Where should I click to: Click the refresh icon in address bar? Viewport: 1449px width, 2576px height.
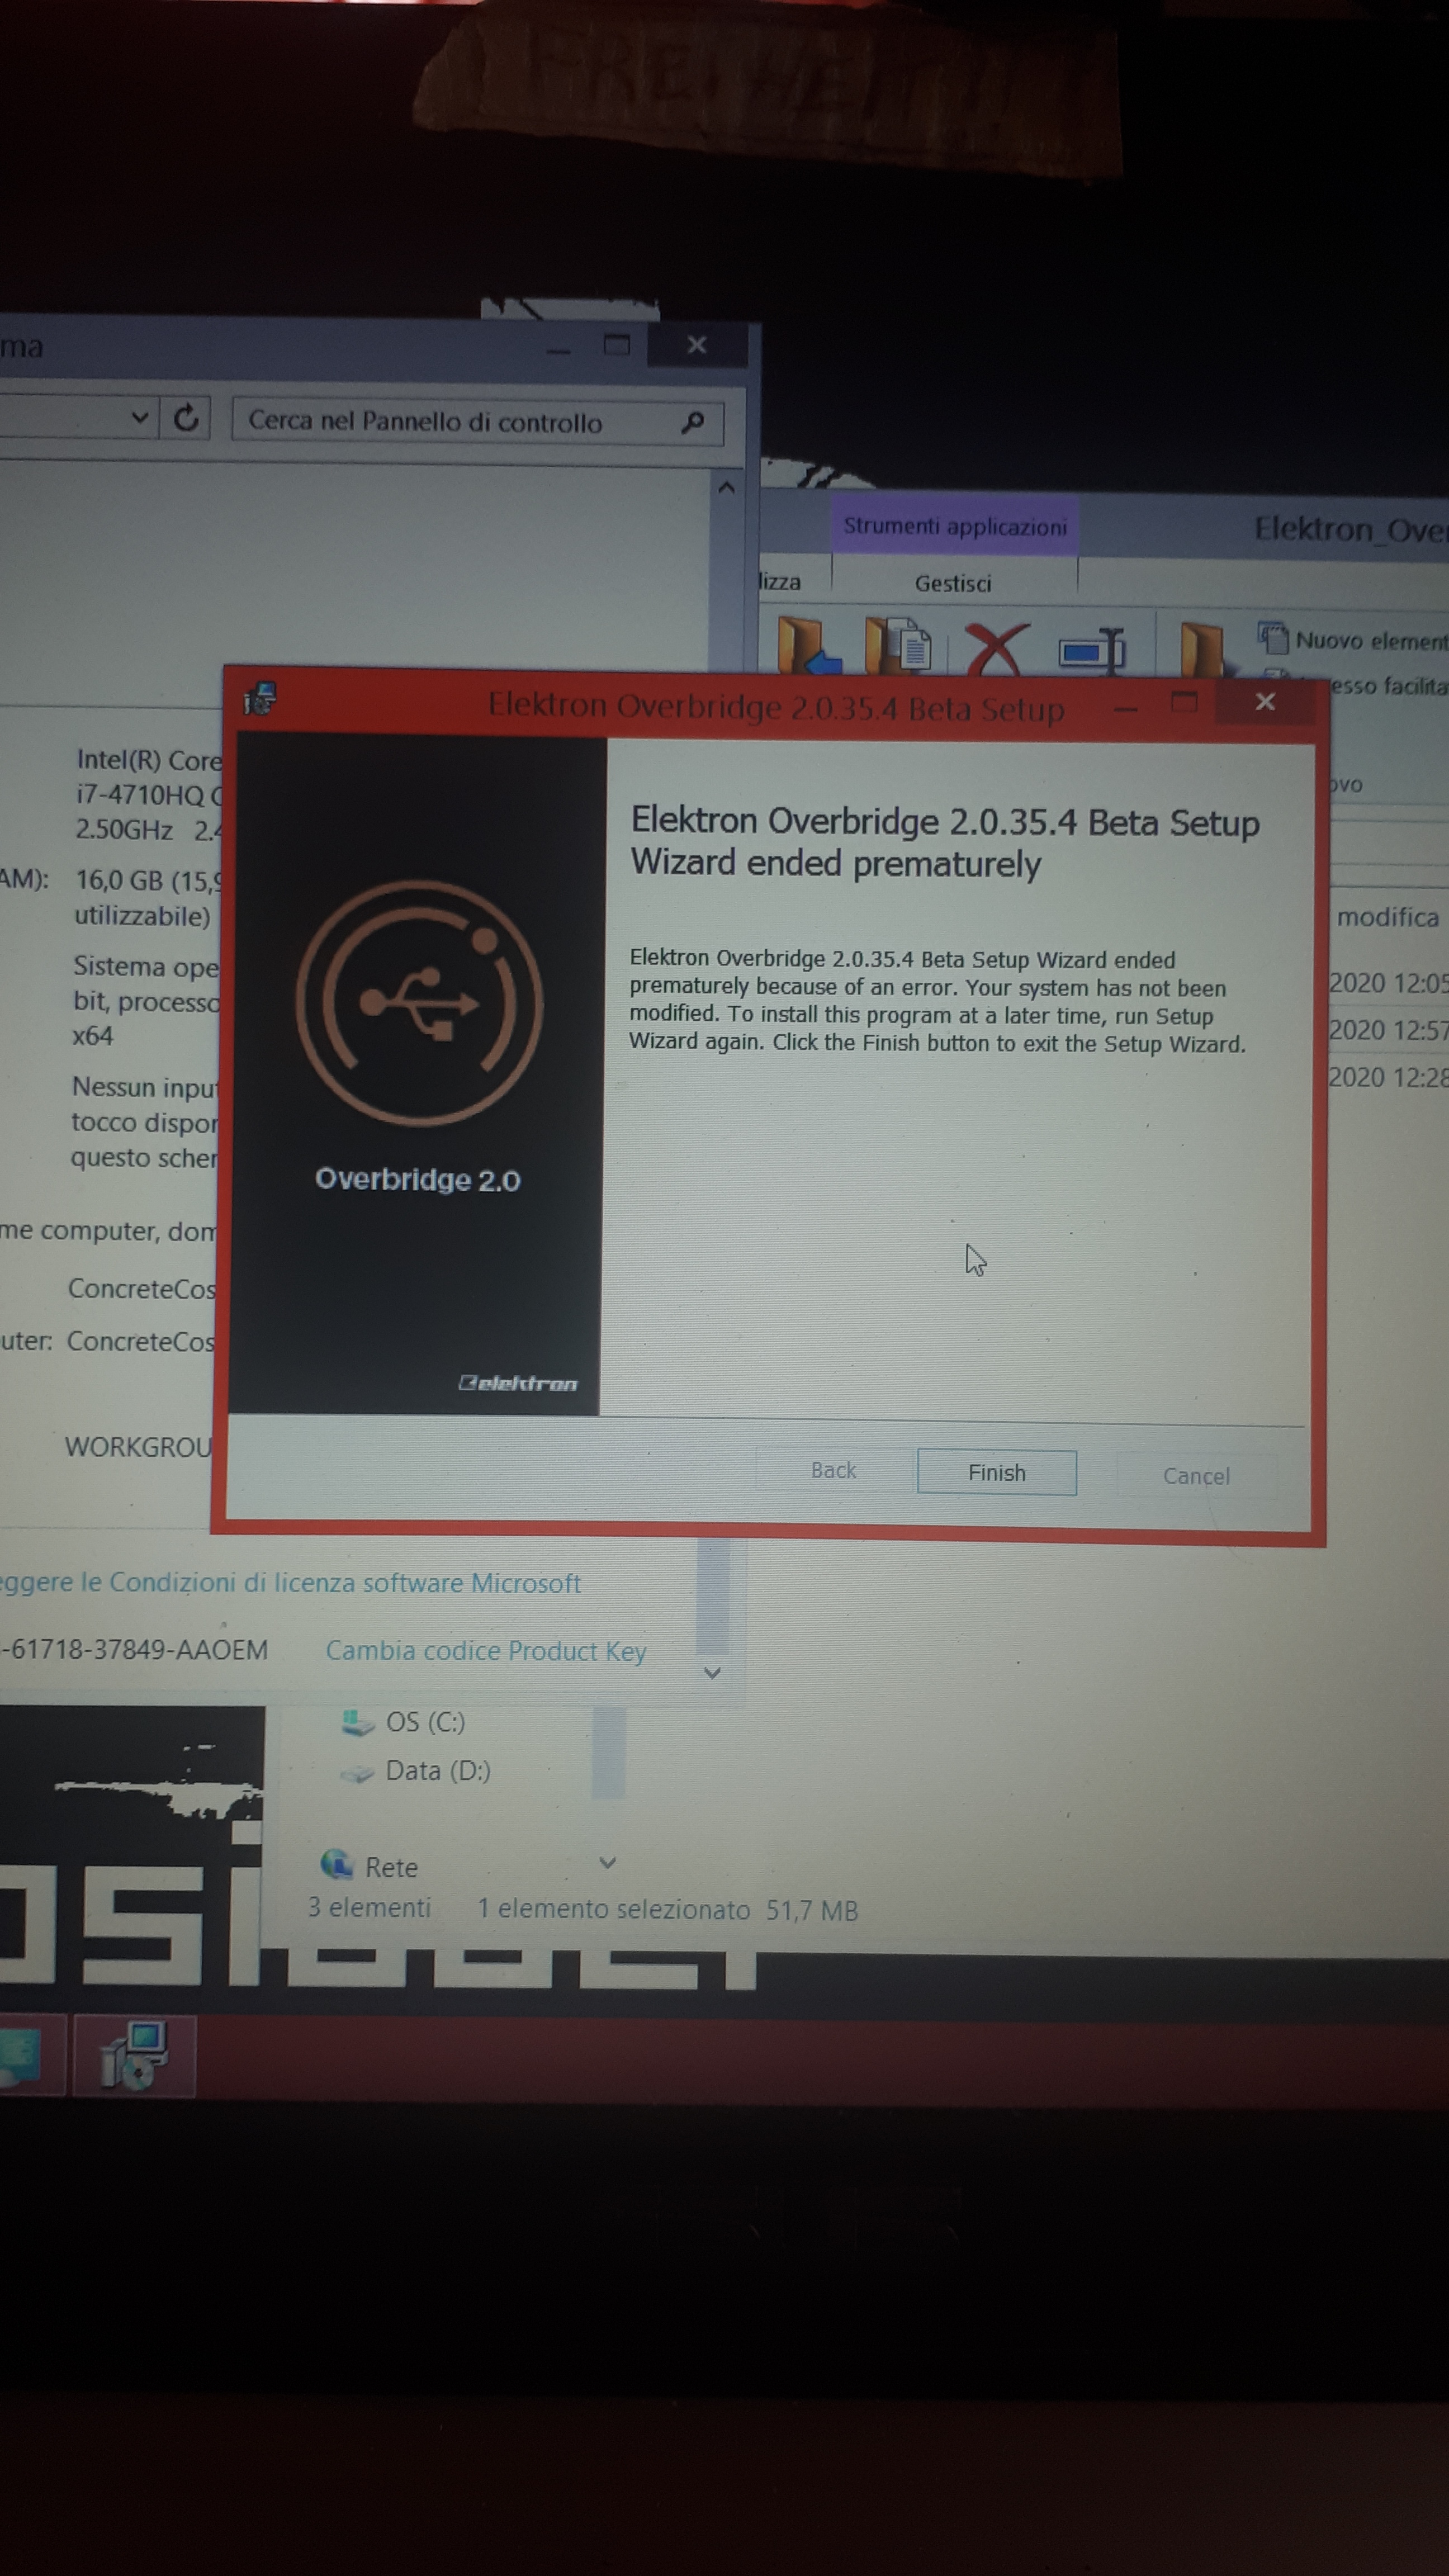tap(186, 417)
